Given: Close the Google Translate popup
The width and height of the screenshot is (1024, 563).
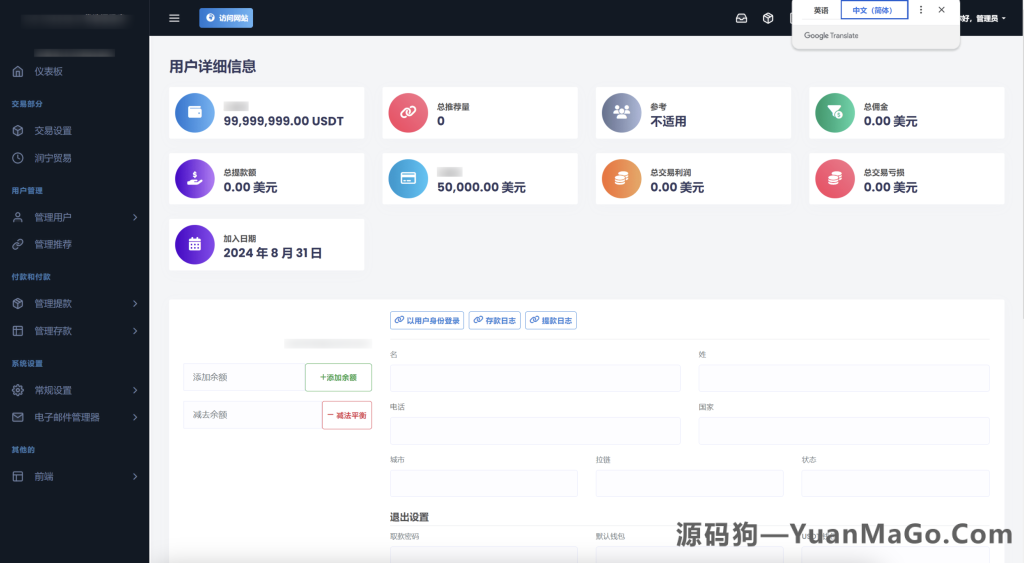Looking at the screenshot, I should [941, 10].
